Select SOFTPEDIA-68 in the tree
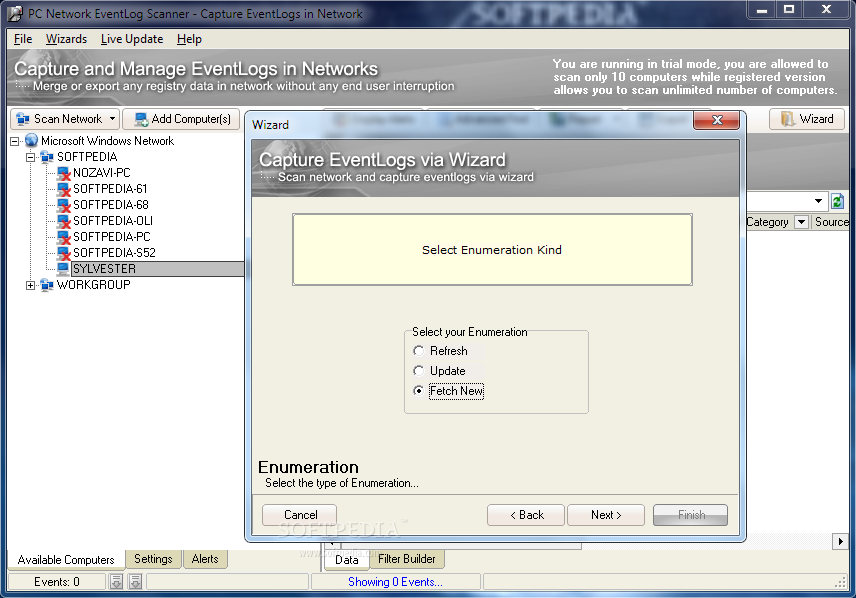Image resolution: width=856 pixels, height=598 pixels. [111, 205]
